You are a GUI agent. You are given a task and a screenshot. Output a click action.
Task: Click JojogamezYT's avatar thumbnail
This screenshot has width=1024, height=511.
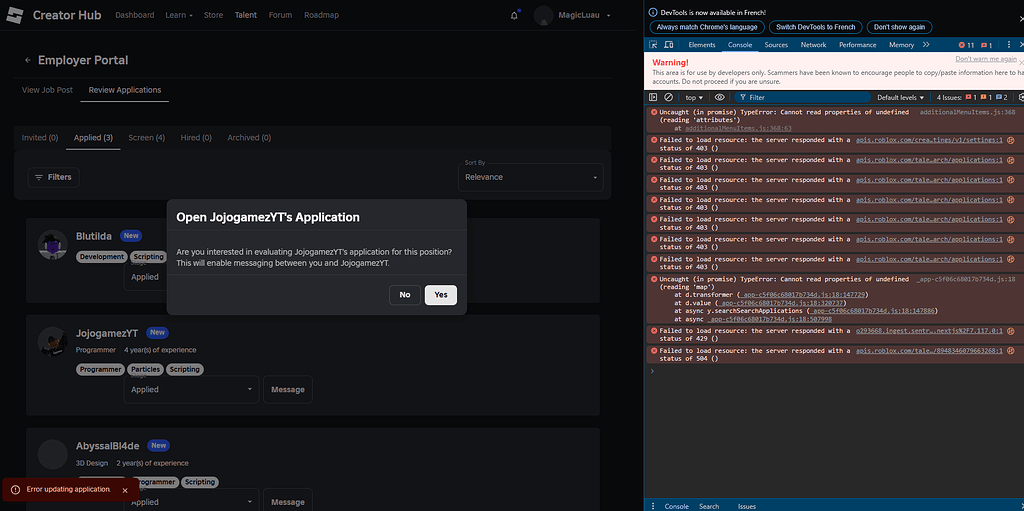(x=53, y=342)
